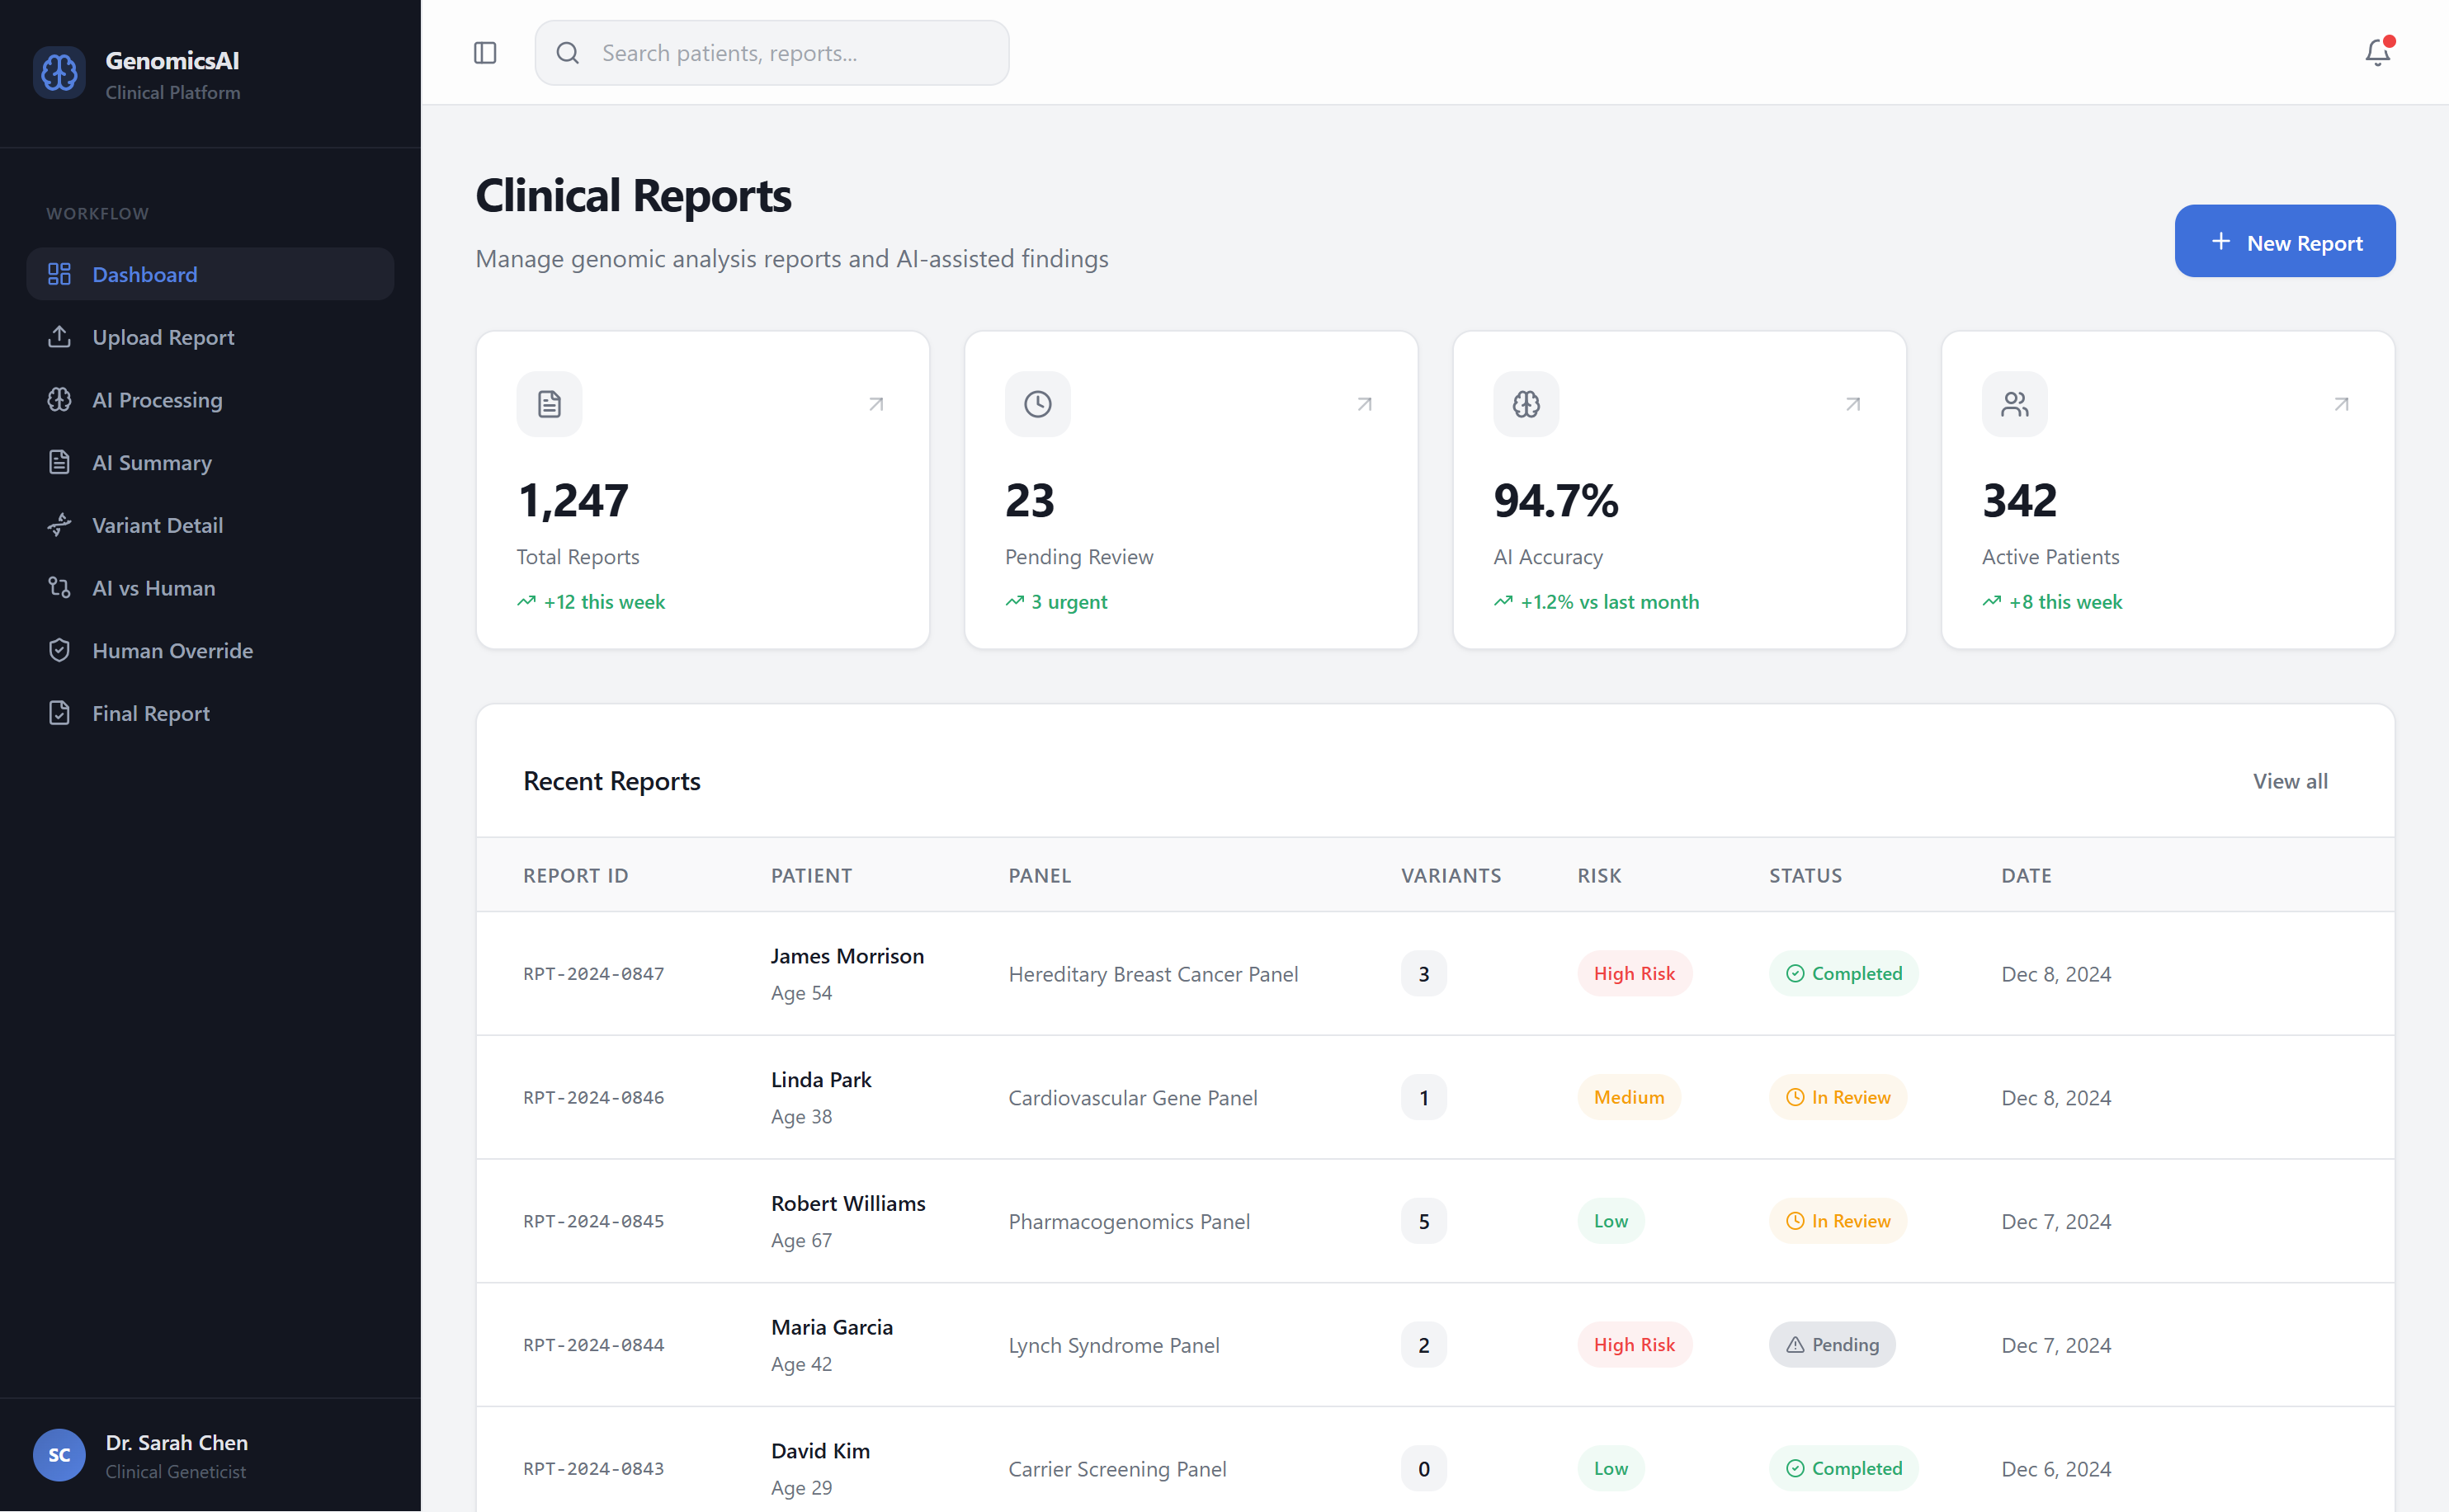Click the GenomicsAI brain logo icon
The width and height of the screenshot is (2449, 1512).
[59, 73]
